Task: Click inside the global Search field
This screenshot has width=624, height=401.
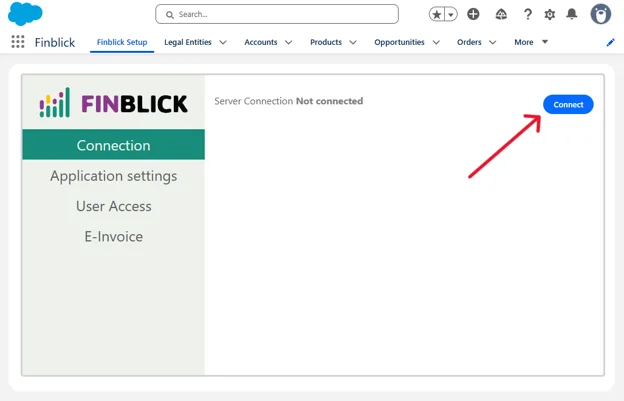Action: [x=277, y=14]
